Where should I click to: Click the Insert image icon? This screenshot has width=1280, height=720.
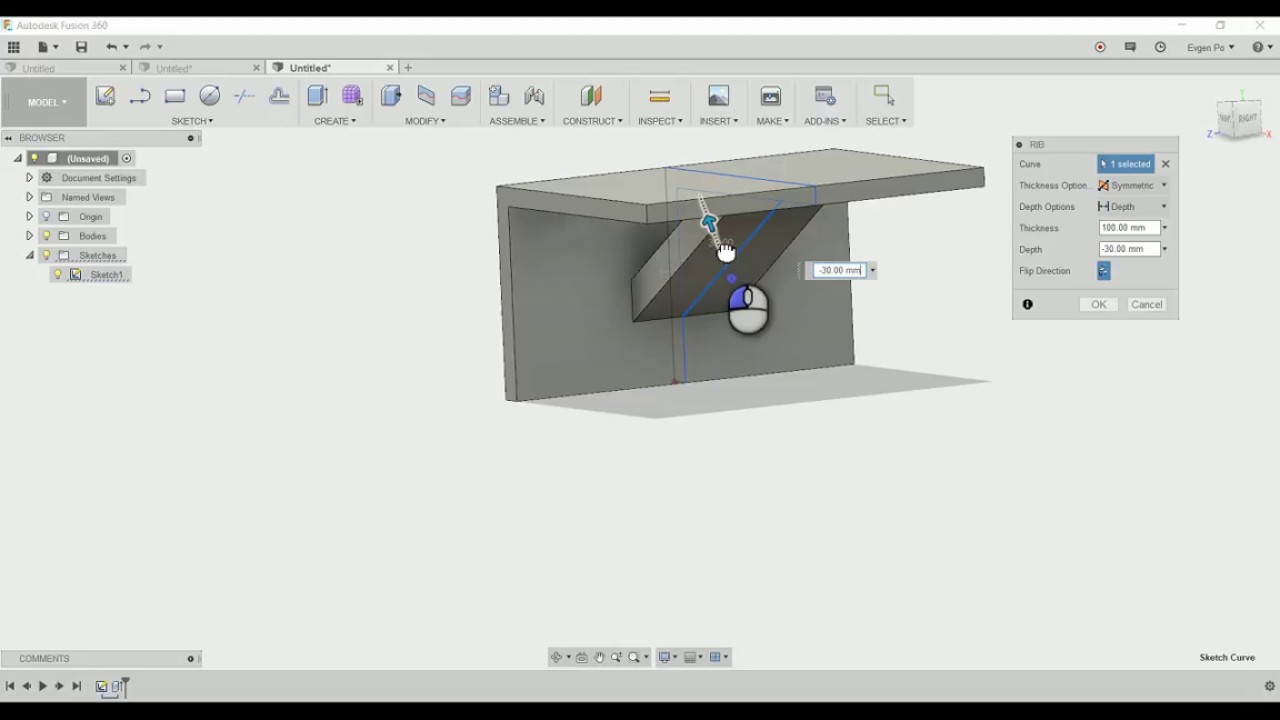pos(718,96)
